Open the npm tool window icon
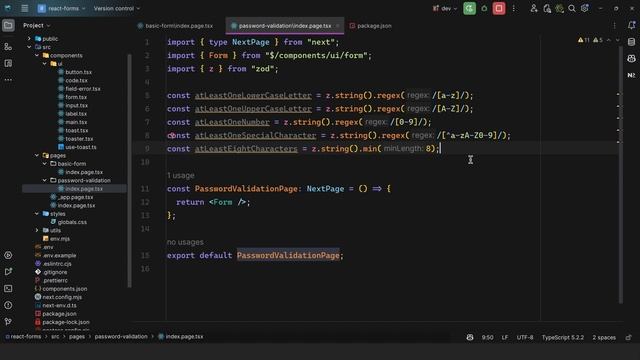 pos(631,75)
